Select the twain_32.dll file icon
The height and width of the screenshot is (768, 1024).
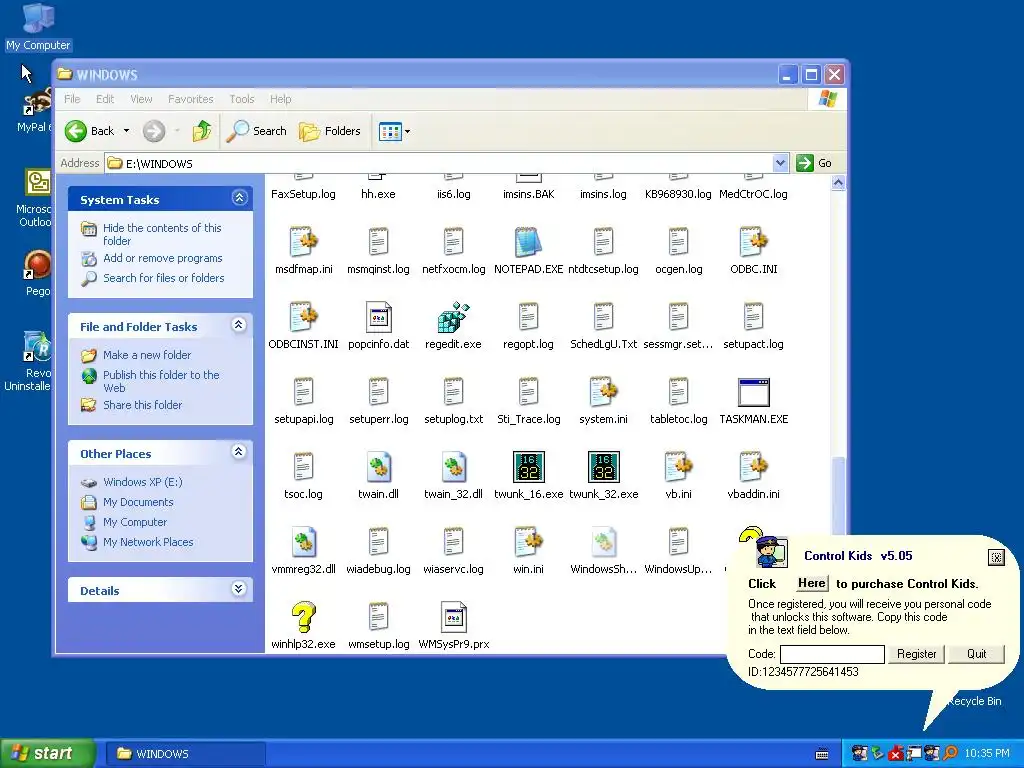(453, 468)
